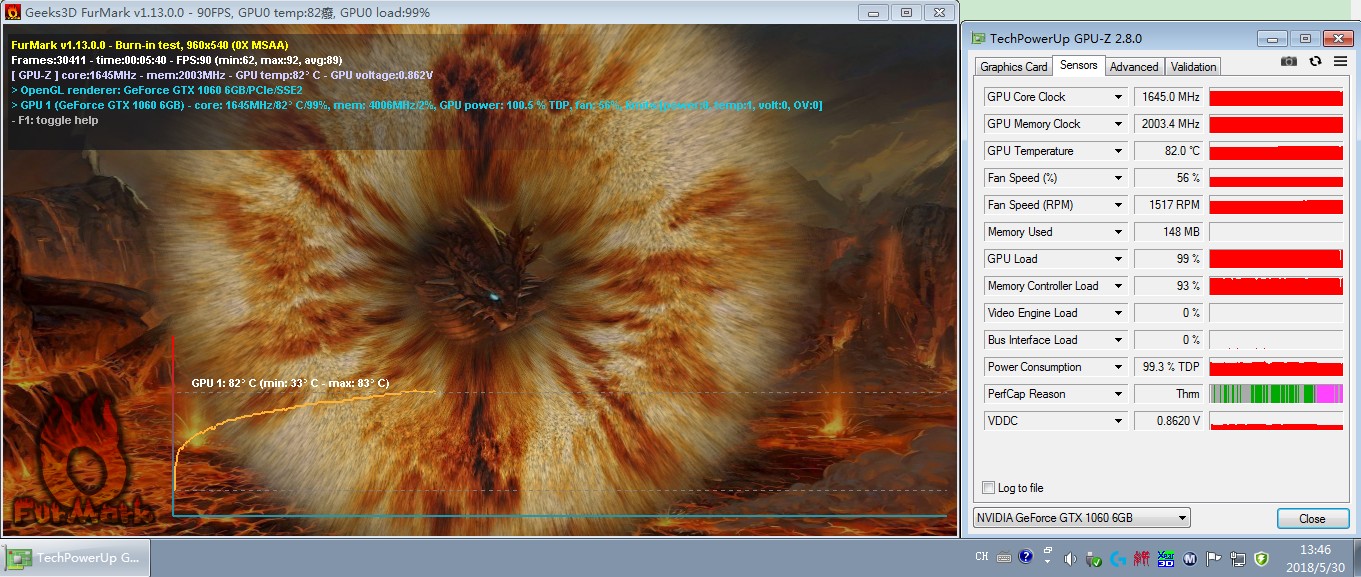Click the GPU-Z title bar app icon
The width and height of the screenshot is (1361, 577).
[978, 39]
